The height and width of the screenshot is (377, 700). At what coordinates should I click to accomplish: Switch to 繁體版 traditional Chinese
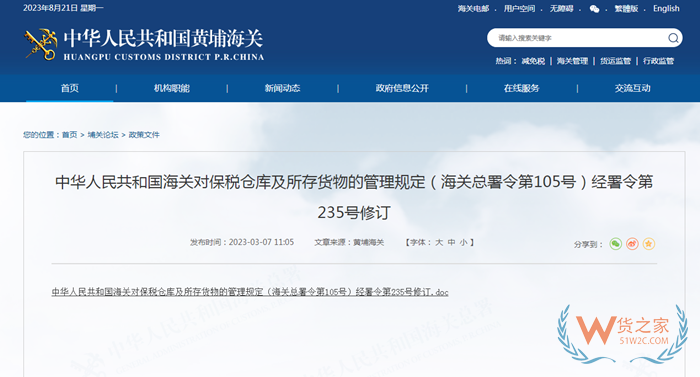tap(626, 8)
